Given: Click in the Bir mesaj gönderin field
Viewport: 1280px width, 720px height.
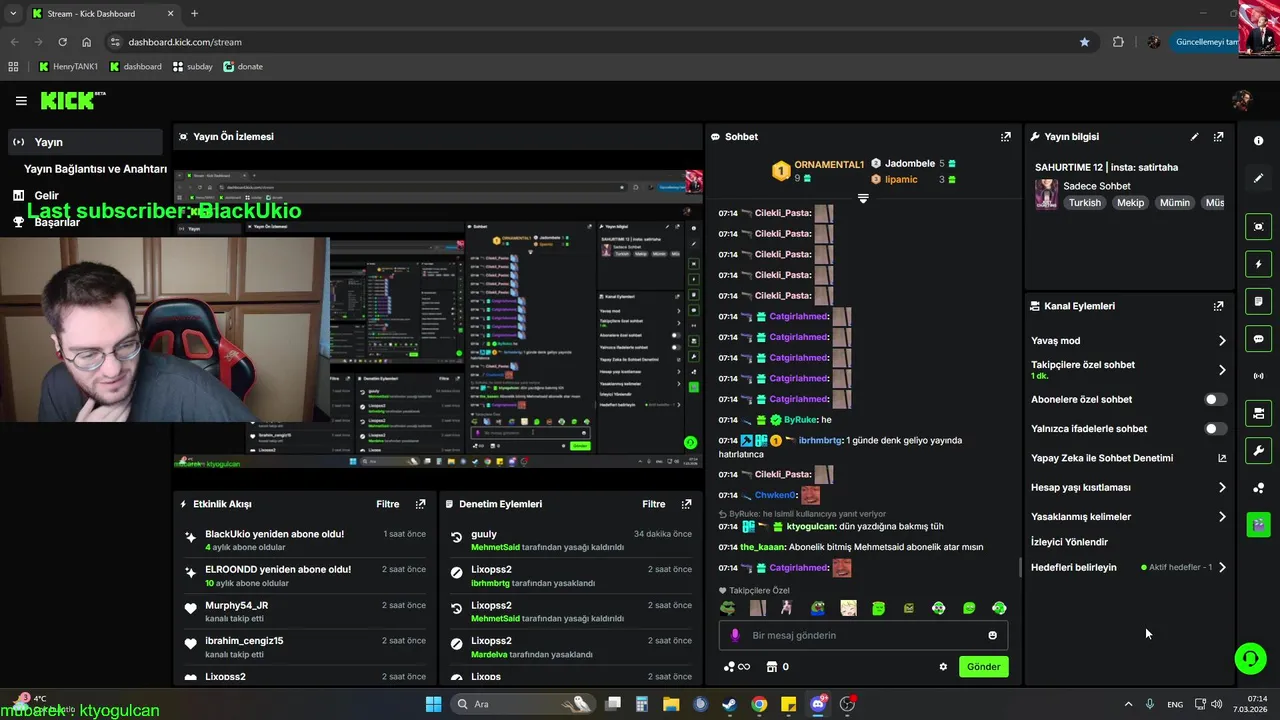Looking at the screenshot, I should 863,635.
